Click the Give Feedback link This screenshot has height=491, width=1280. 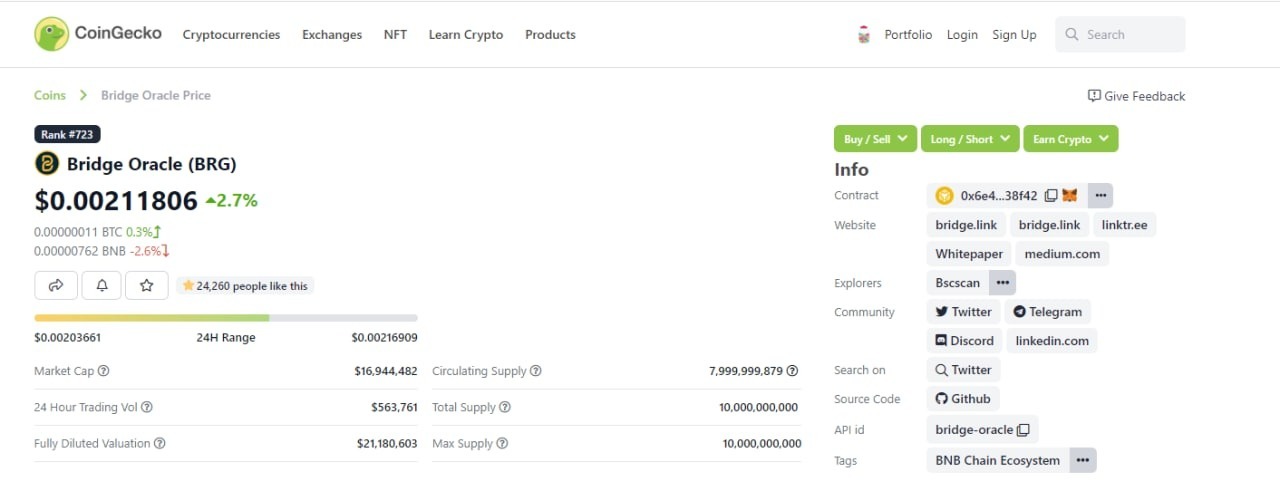click(x=1136, y=96)
